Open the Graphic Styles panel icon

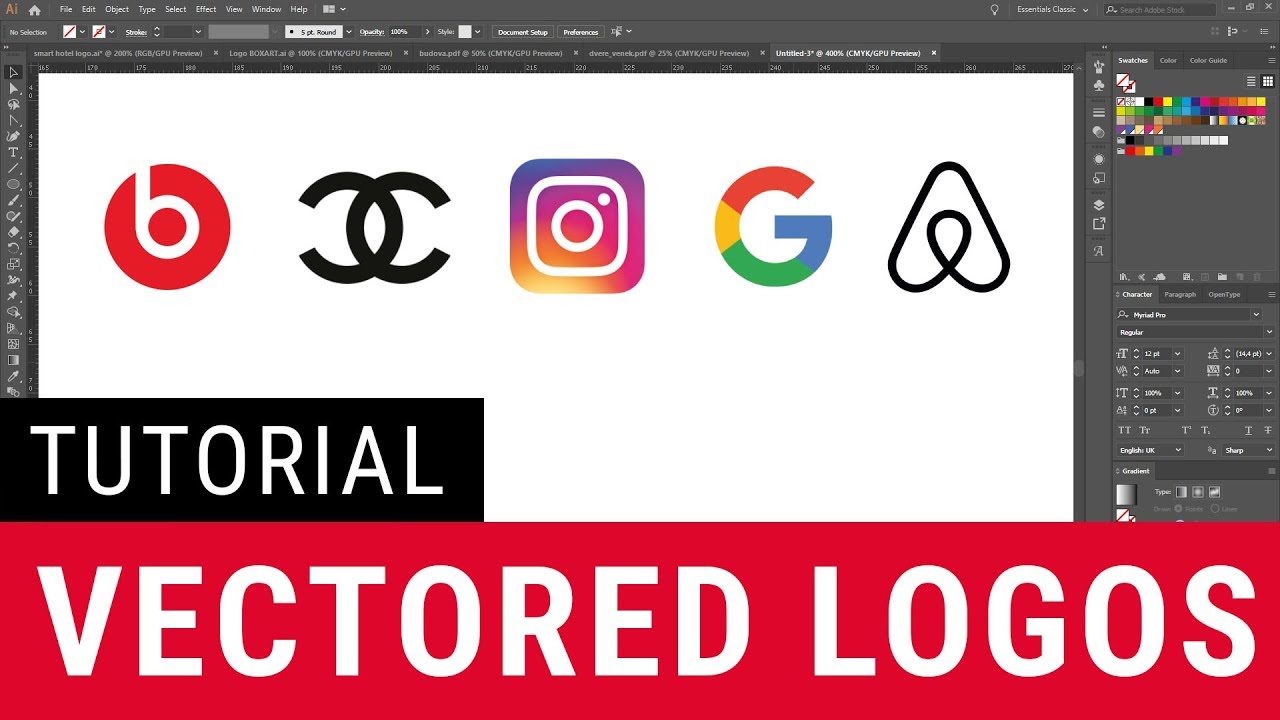[1099, 177]
